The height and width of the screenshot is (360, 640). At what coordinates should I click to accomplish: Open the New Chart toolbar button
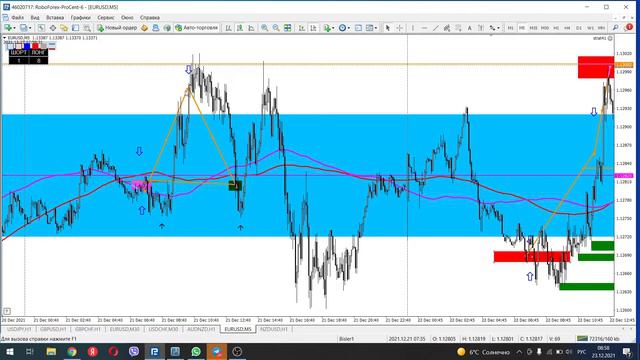(8, 28)
